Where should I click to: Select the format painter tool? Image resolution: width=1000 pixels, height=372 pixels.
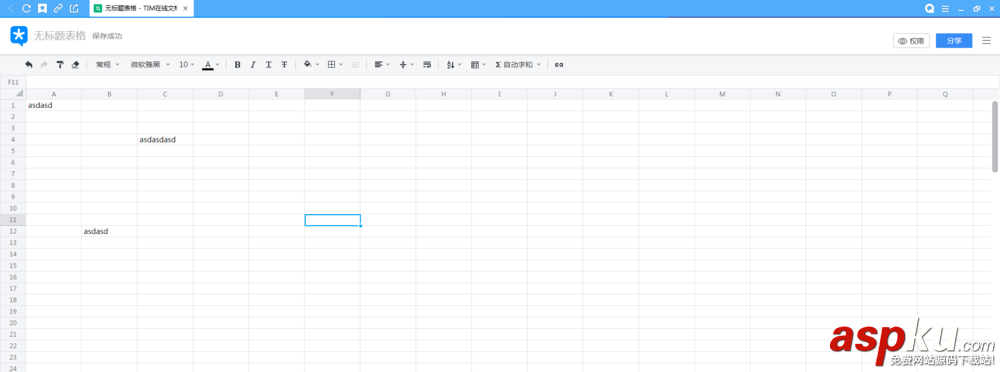pos(60,64)
